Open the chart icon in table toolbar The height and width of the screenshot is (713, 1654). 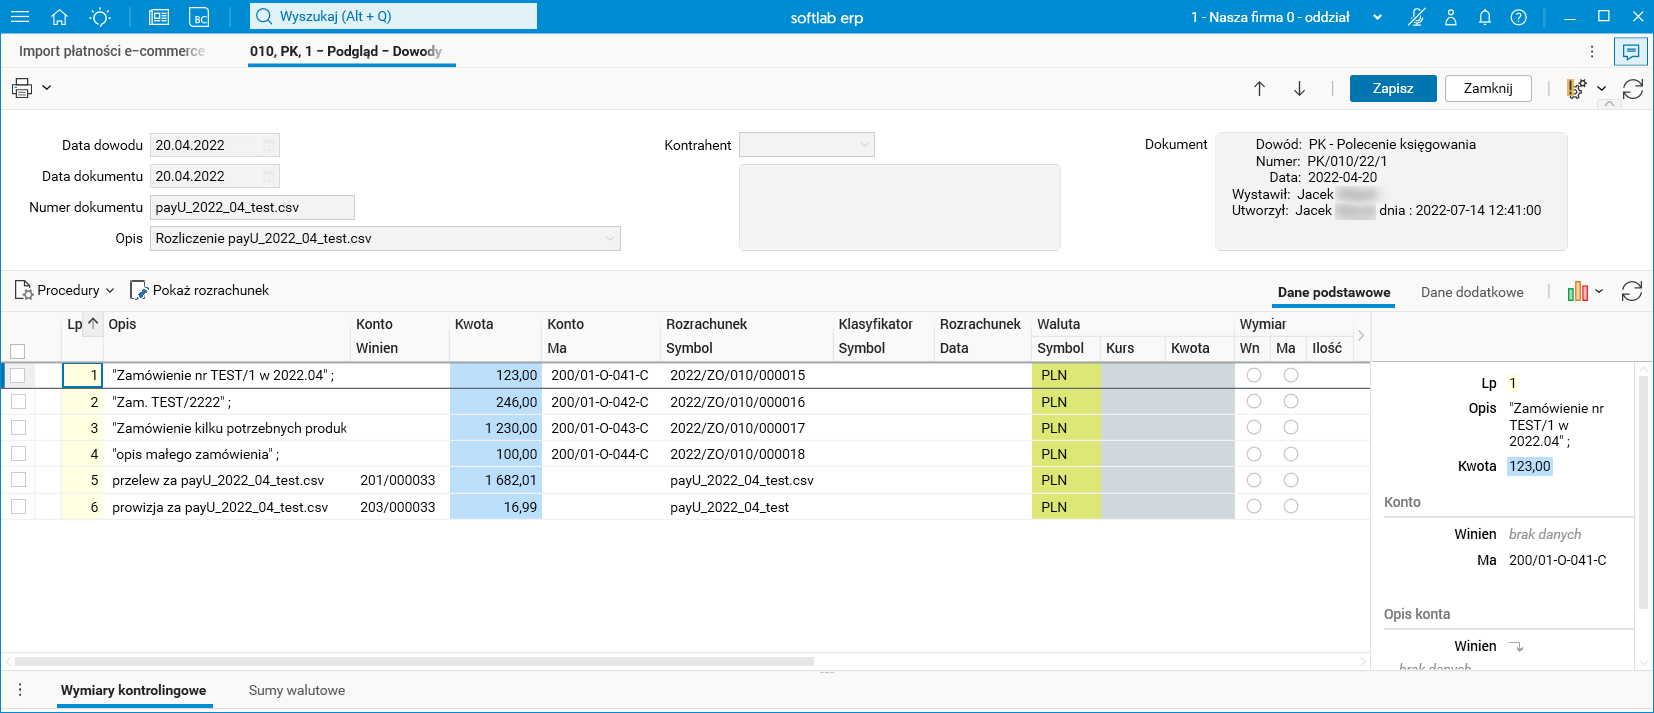coord(1578,291)
